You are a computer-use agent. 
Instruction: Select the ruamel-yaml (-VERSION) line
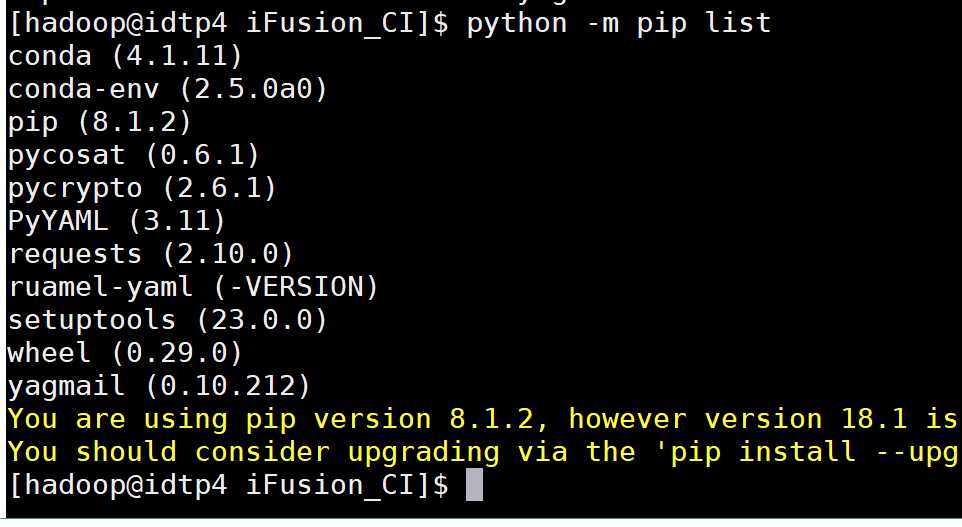pos(193,287)
